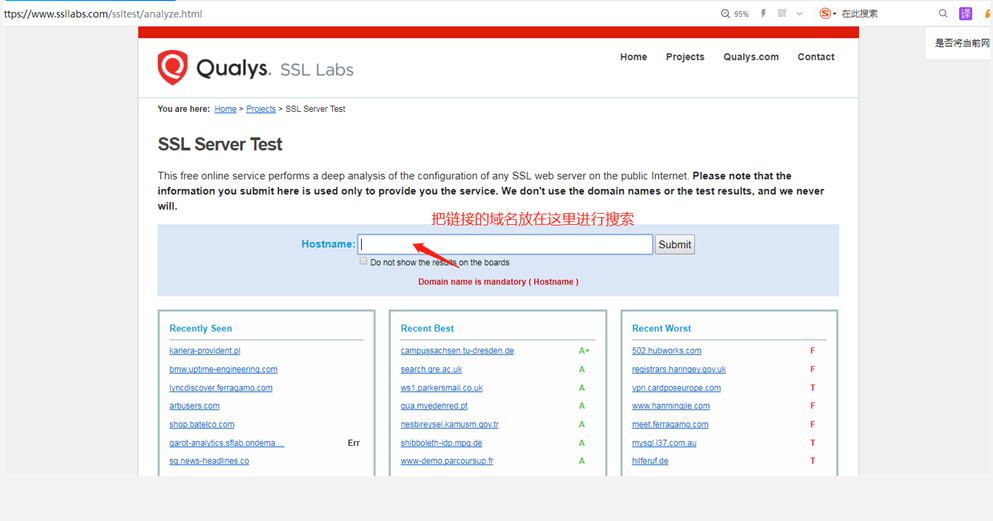Open garot-analytics.sflab.ondema link

tap(227, 443)
